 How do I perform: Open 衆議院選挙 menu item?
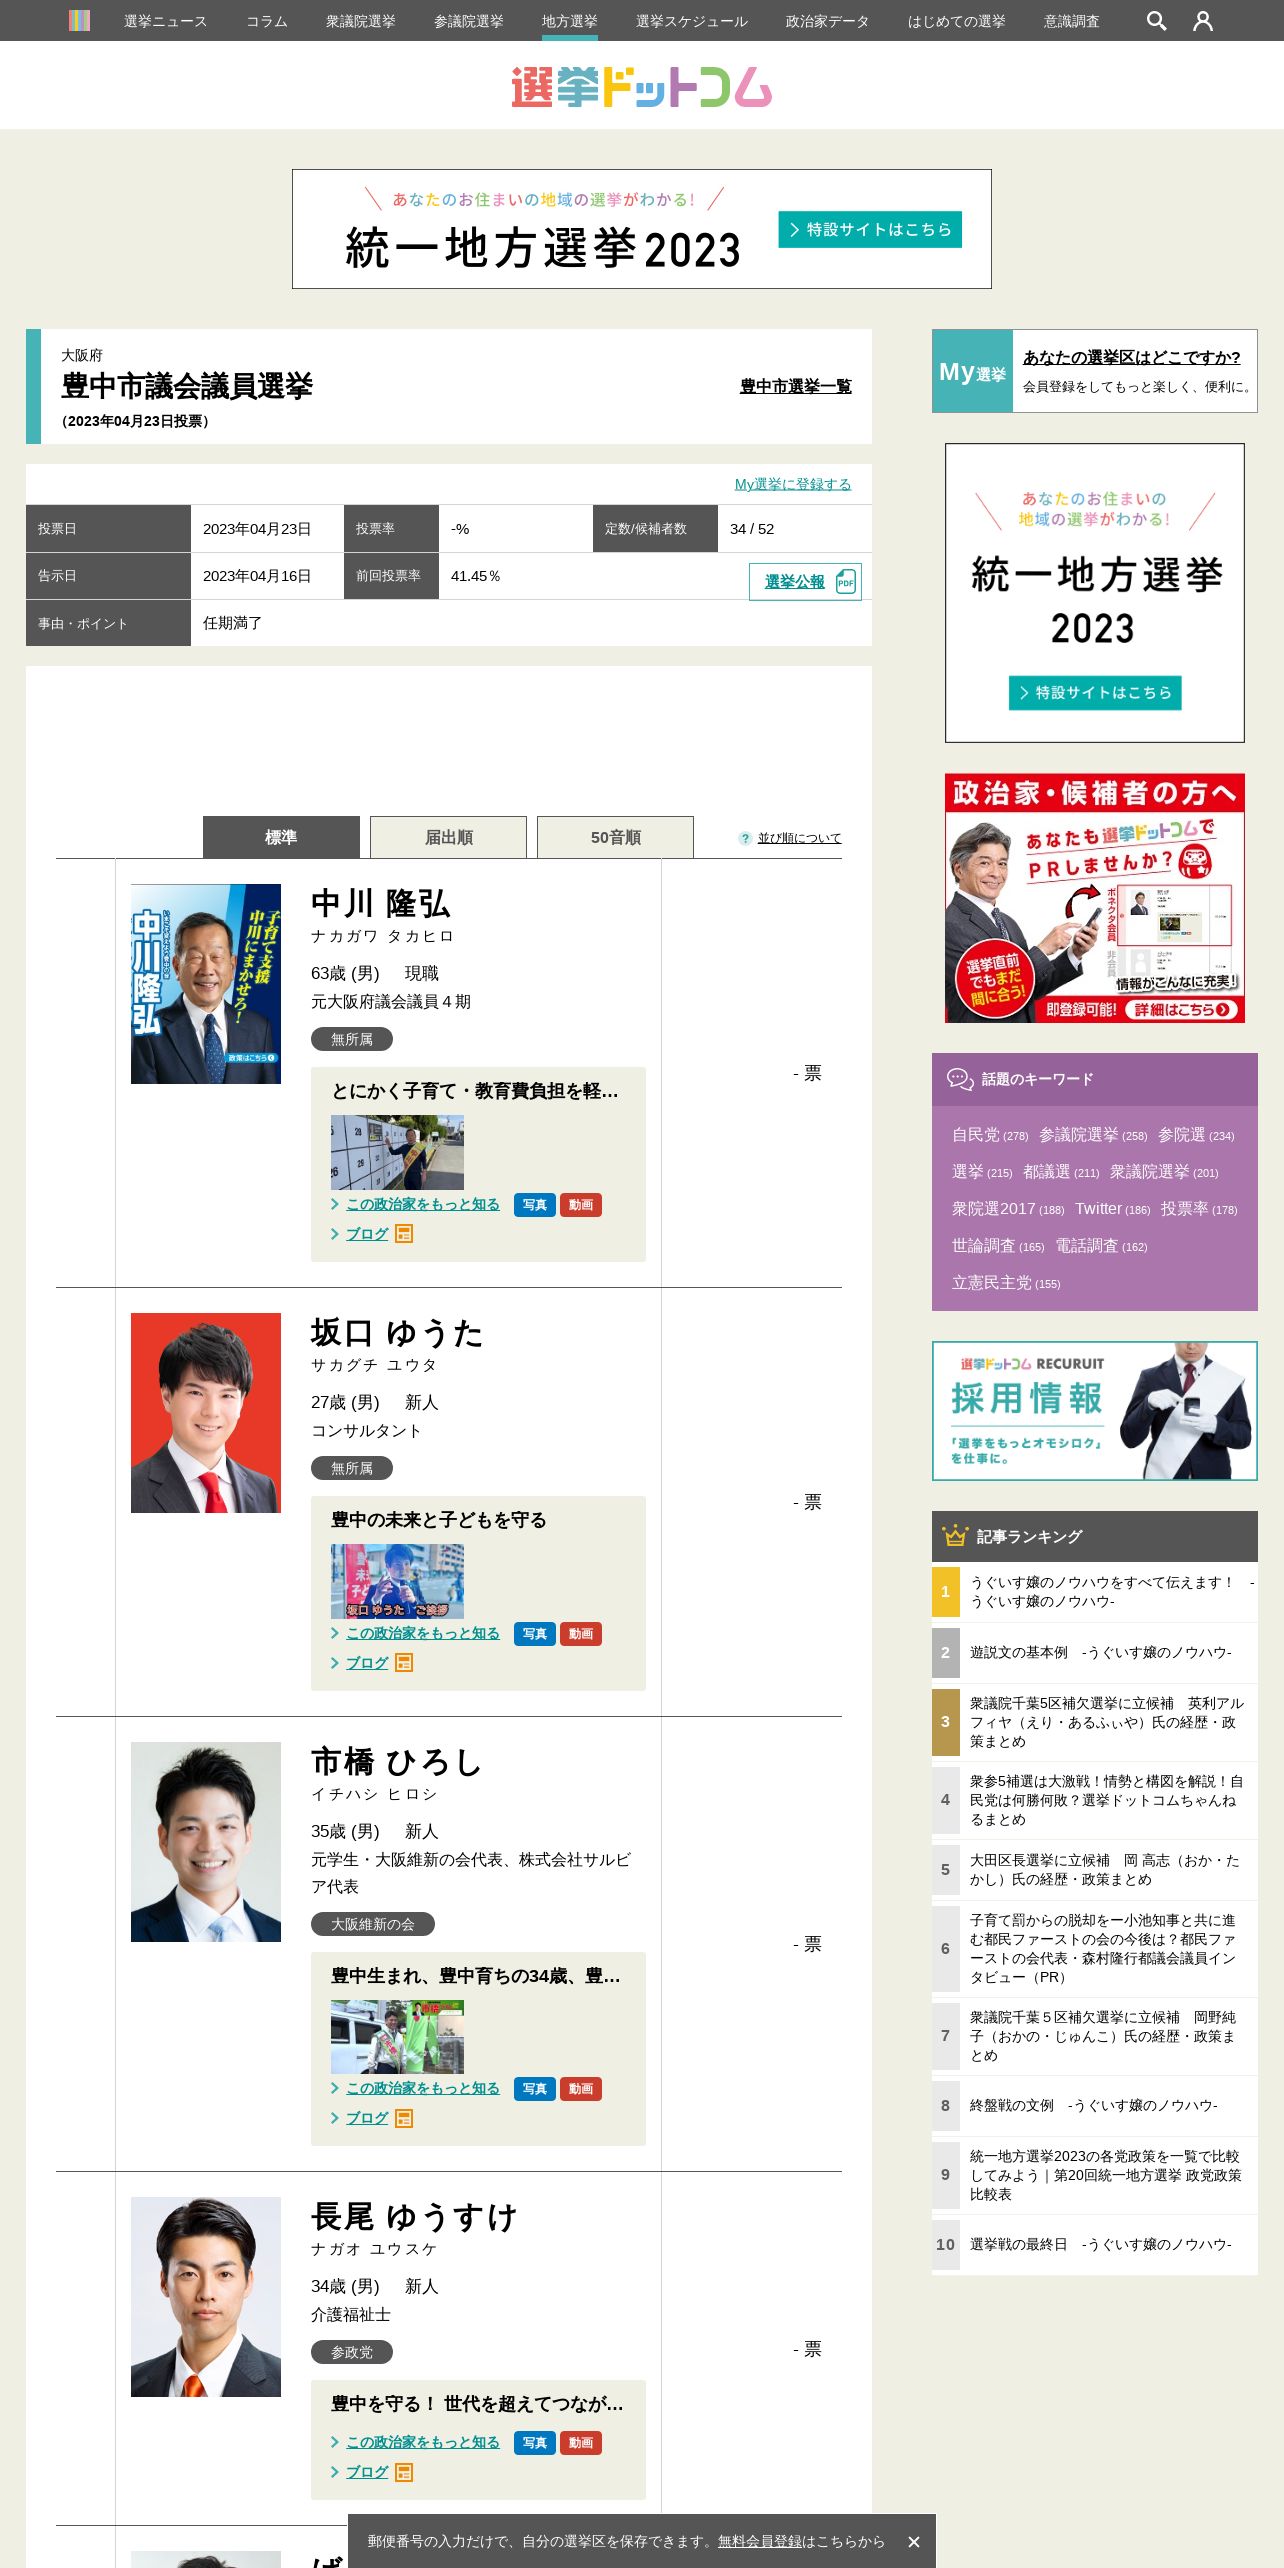click(x=360, y=21)
